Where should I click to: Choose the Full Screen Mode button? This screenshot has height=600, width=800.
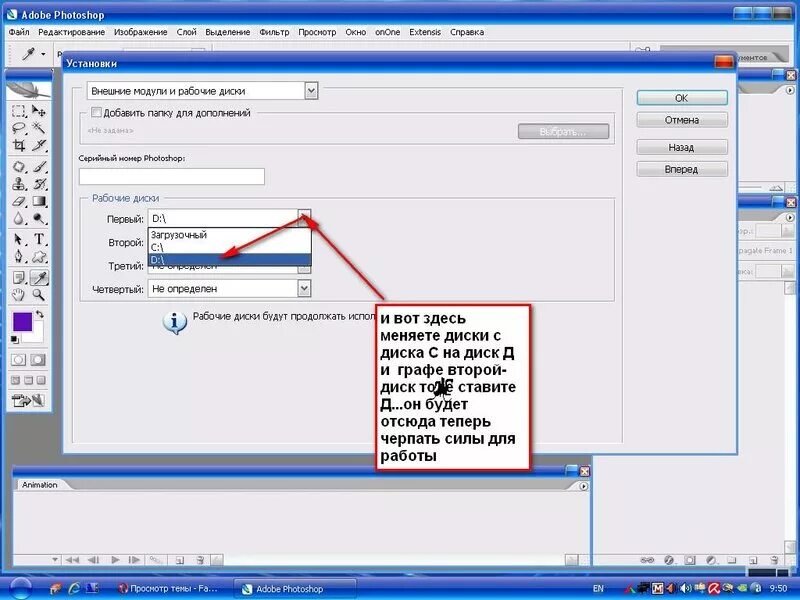click(x=41, y=380)
